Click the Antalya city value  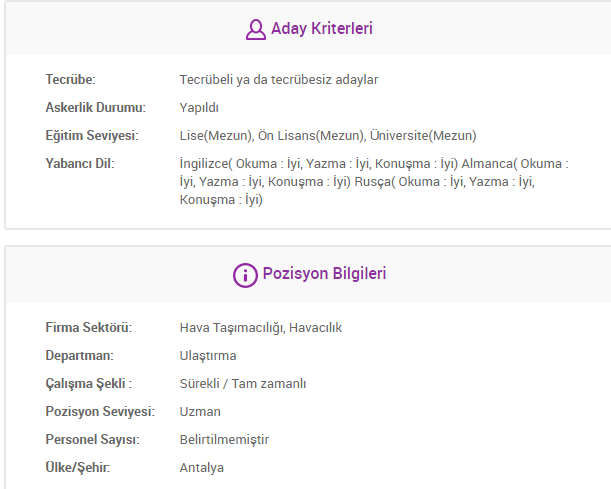pos(202,468)
